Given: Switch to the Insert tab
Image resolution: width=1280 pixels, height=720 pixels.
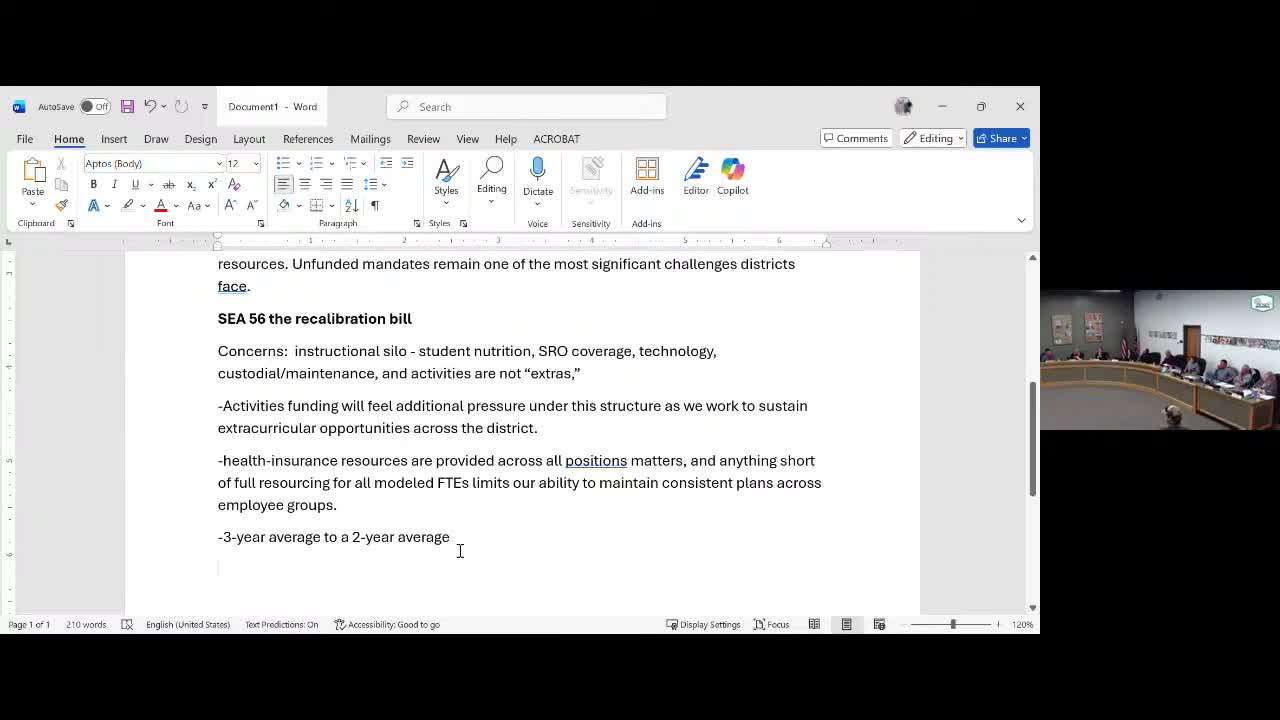Looking at the screenshot, I should (114, 139).
